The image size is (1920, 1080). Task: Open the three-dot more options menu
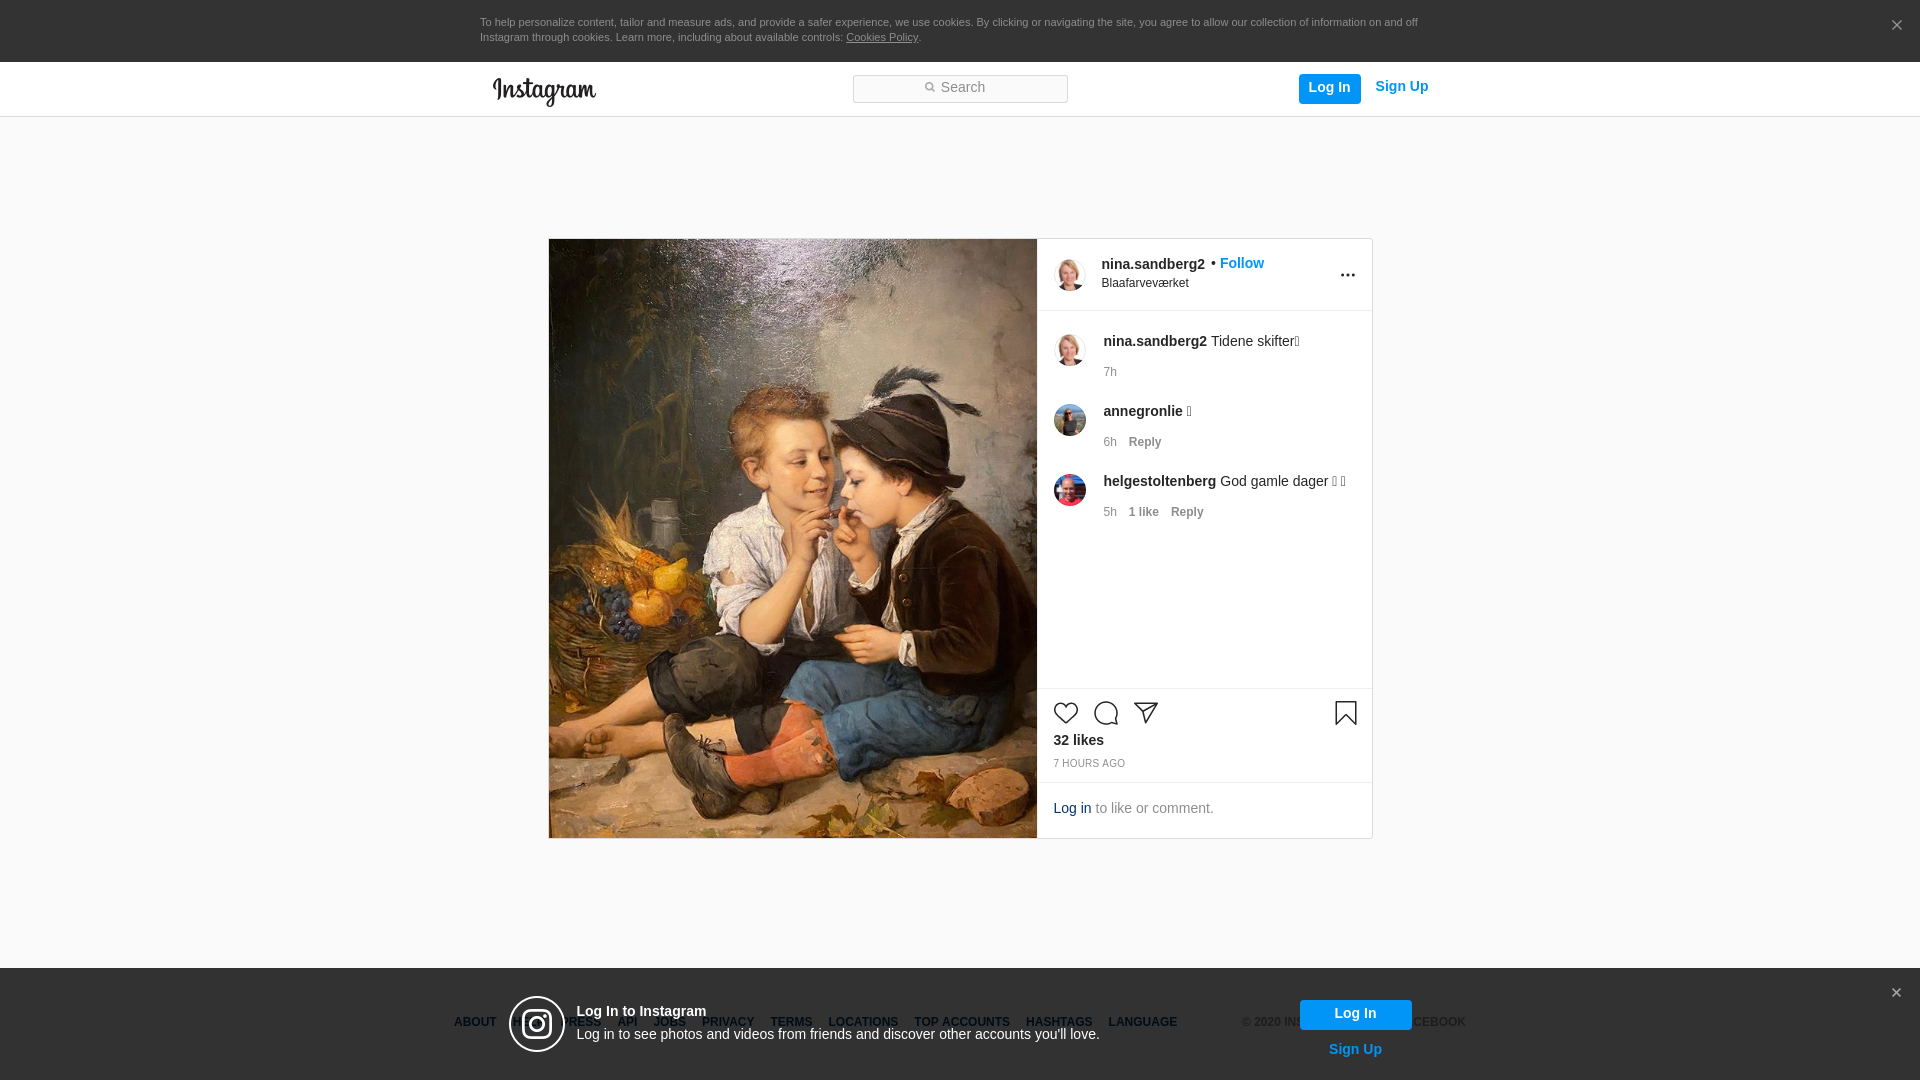[1348, 275]
